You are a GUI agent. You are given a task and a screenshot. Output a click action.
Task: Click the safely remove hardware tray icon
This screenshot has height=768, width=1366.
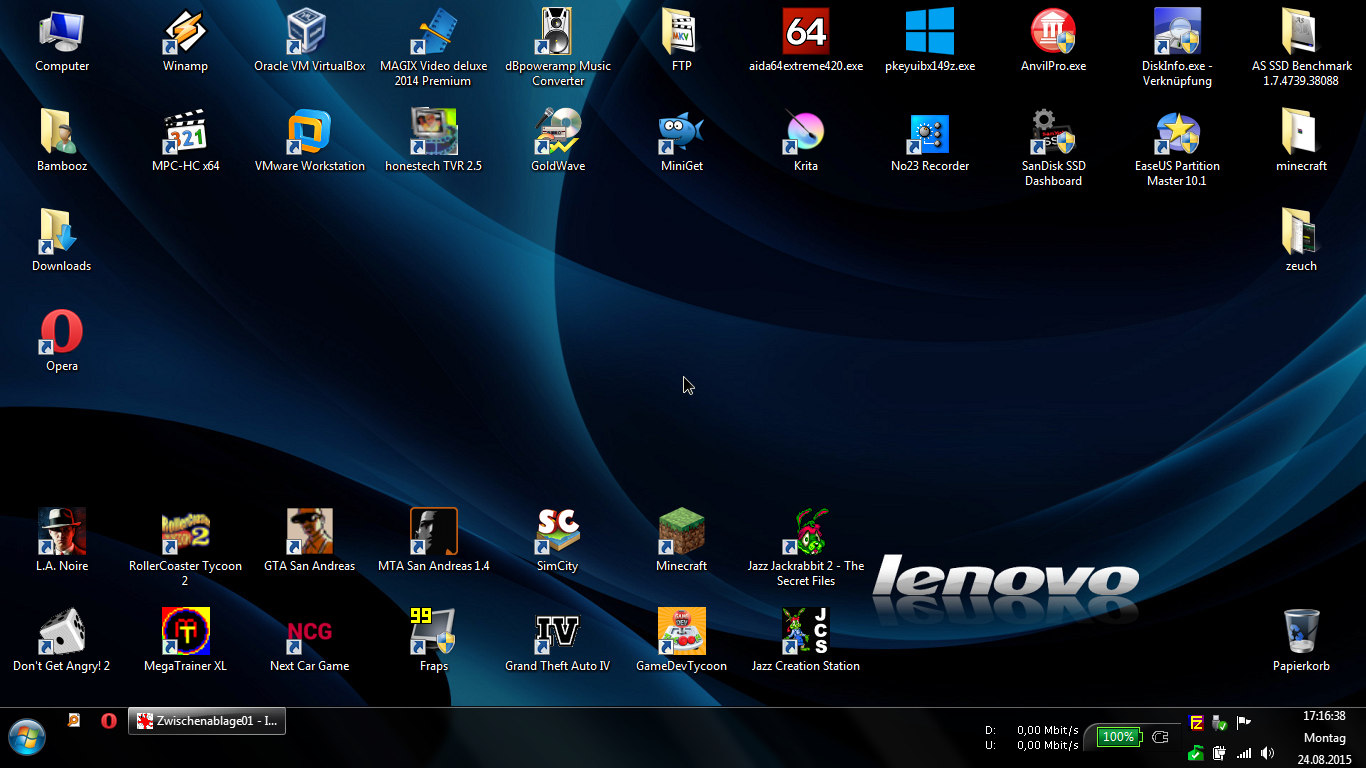point(1220,723)
